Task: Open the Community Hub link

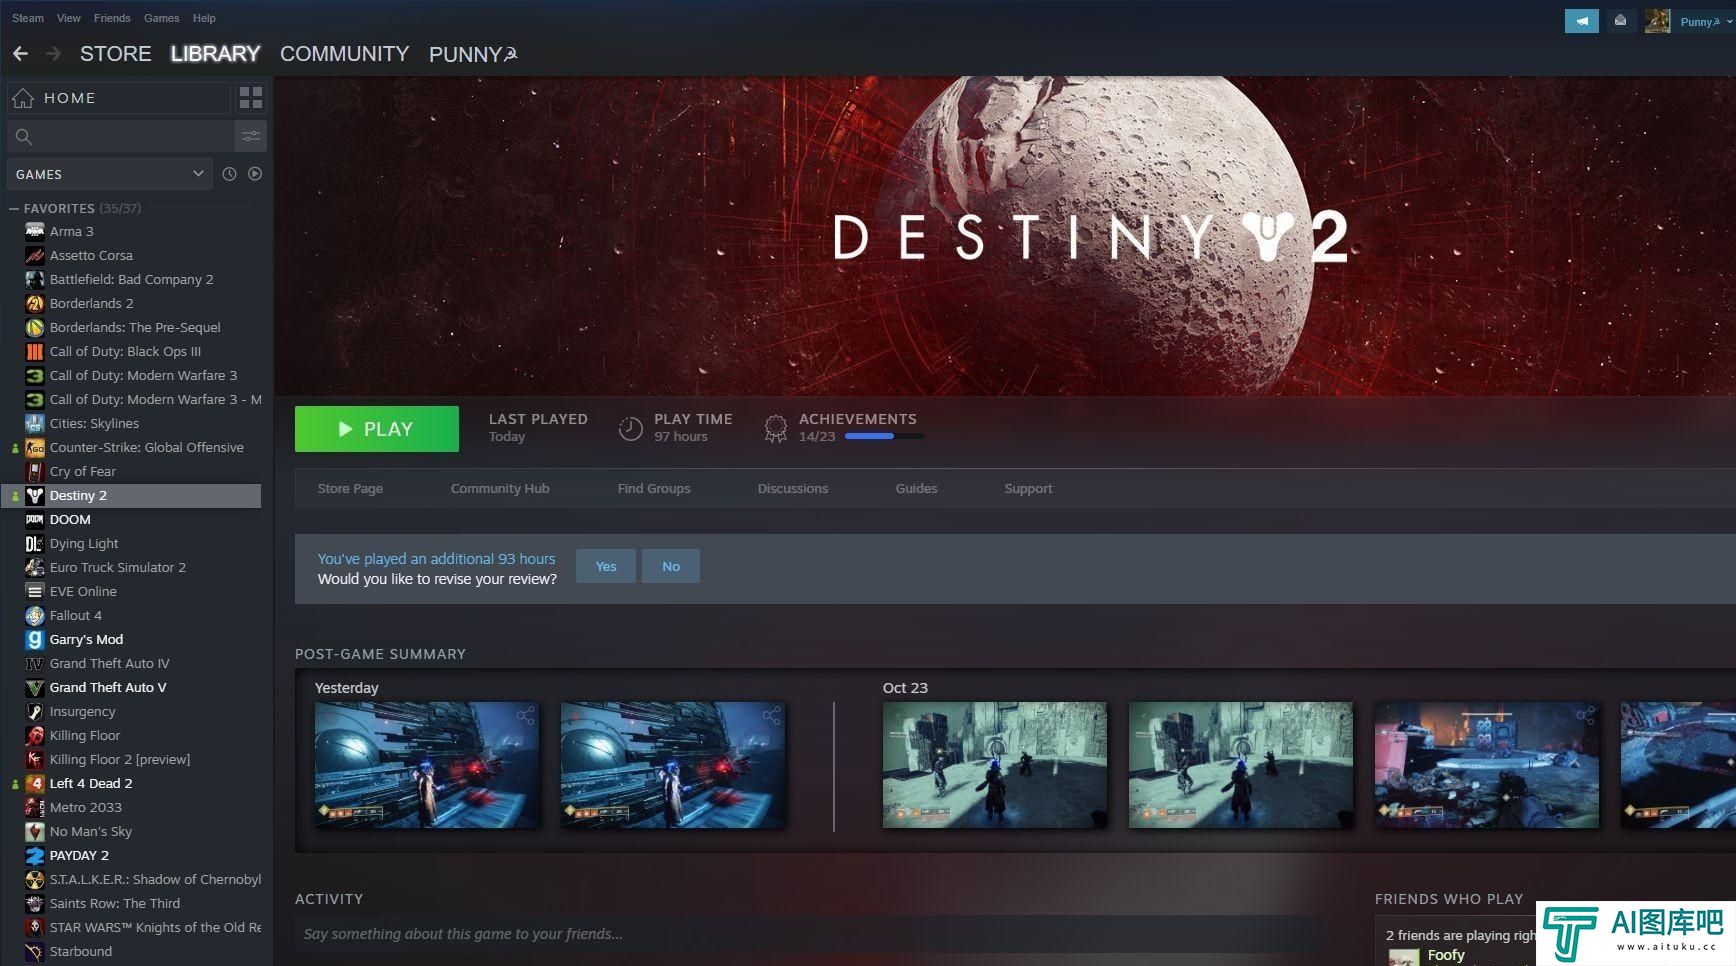Action: coord(500,489)
